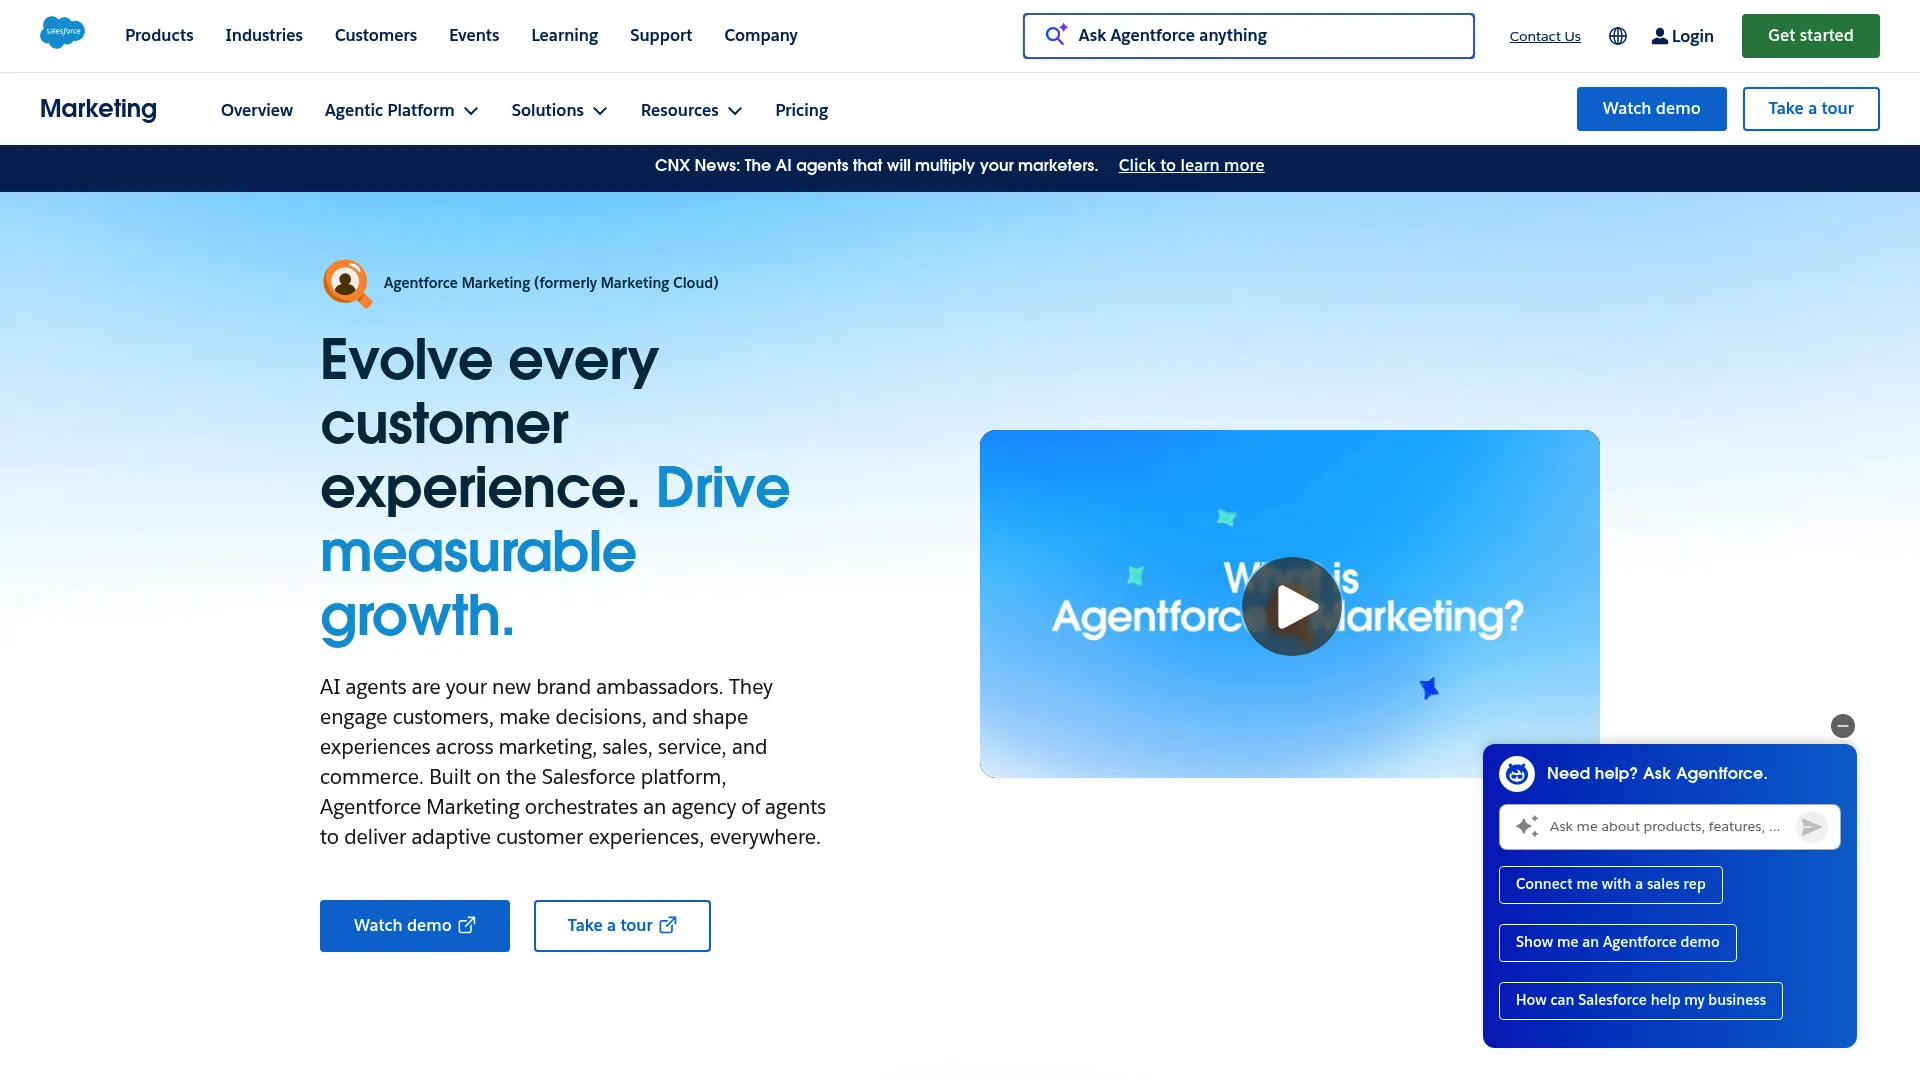The image size is (1920, 1080).
Task: Minimize the Agentforce chat widget
Action: tap(1843, 726)
